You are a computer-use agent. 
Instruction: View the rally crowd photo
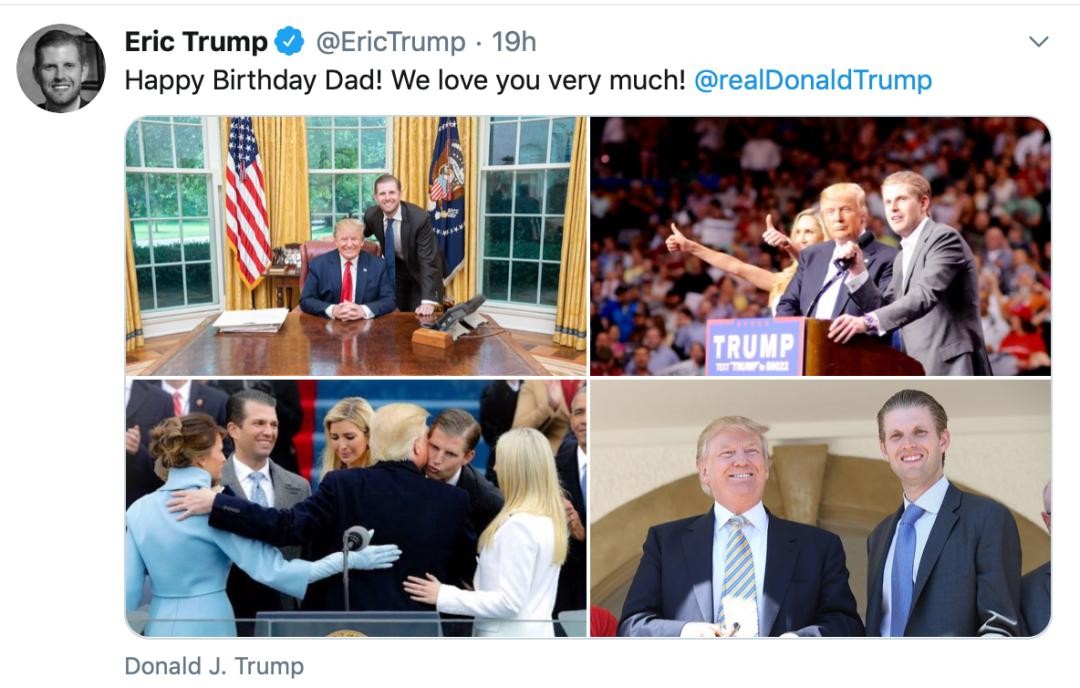click(820, 246)
